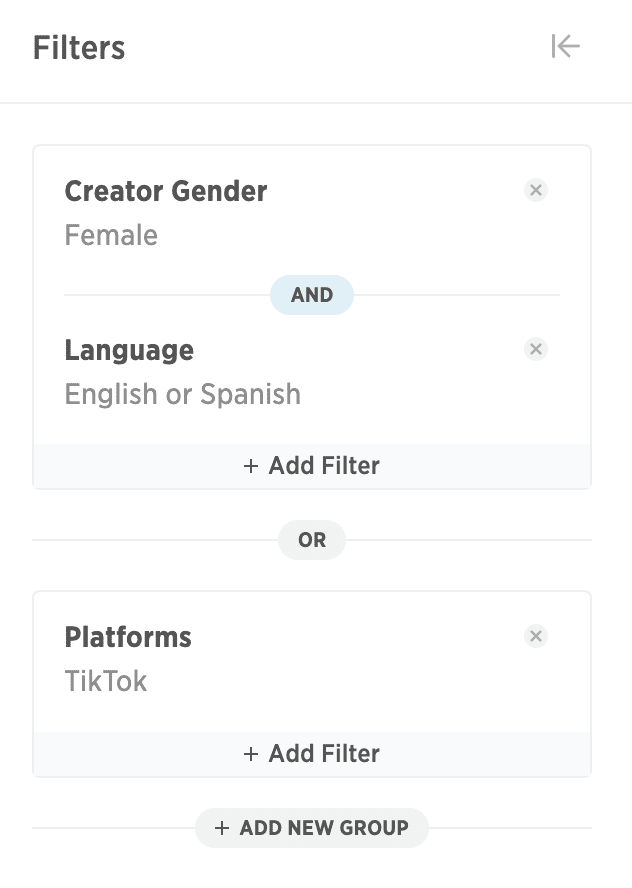Edit the TikTok platform value
632x888 pixels.
click(x=106, y=681)
